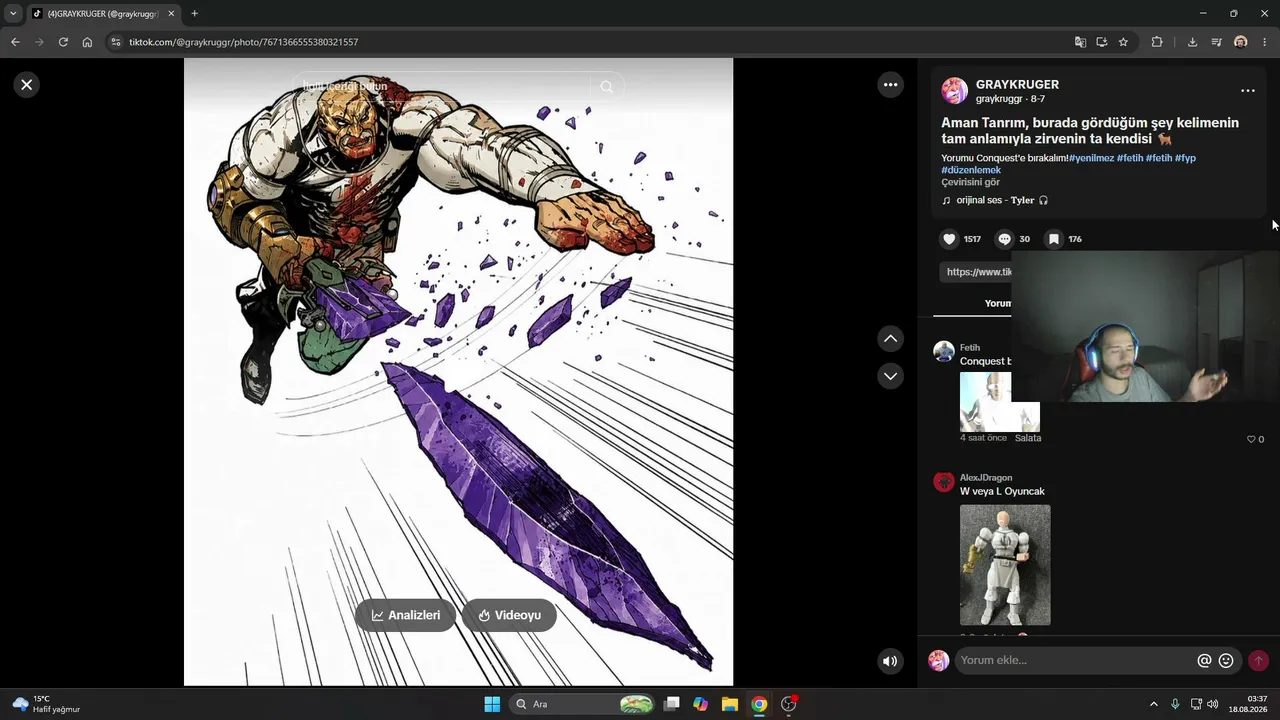The height and width of the screenshot is (720, 1280).
Task: Go to the browser home page
Action: click(87, 42)
